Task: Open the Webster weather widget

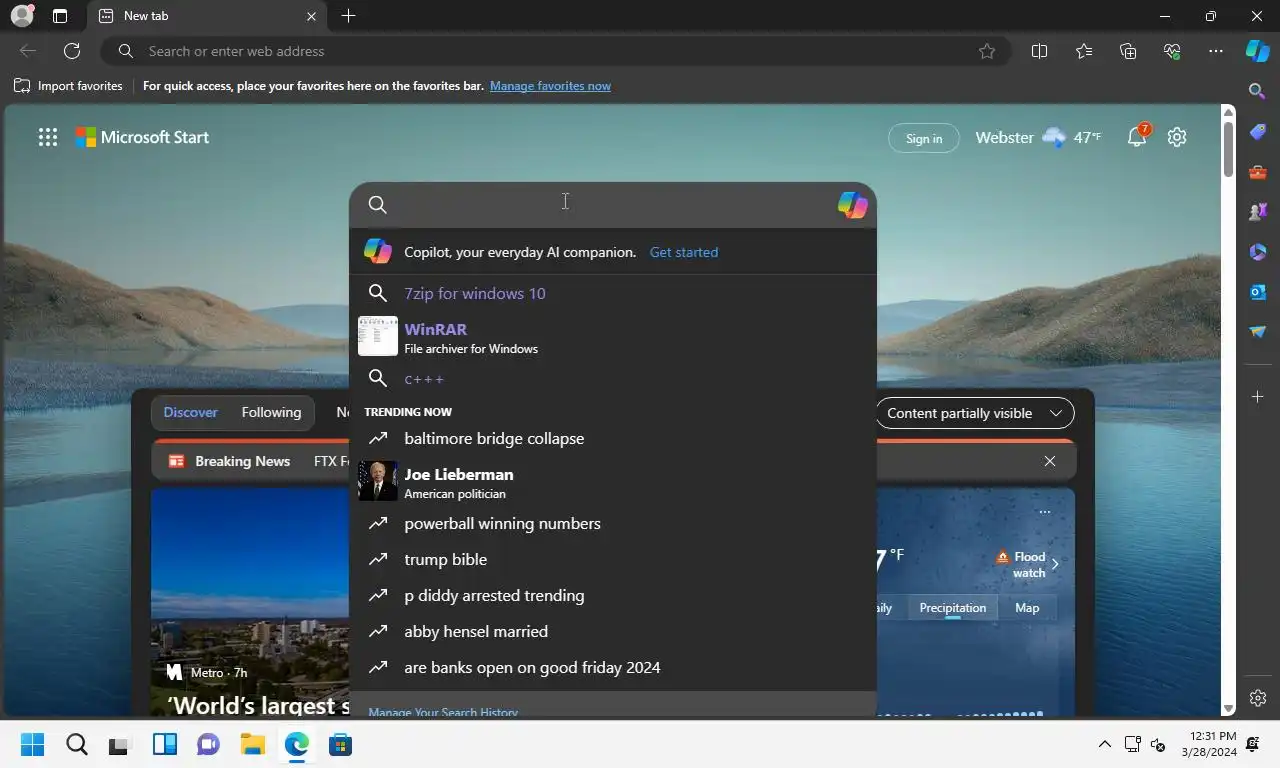Action: point(1038,138)
